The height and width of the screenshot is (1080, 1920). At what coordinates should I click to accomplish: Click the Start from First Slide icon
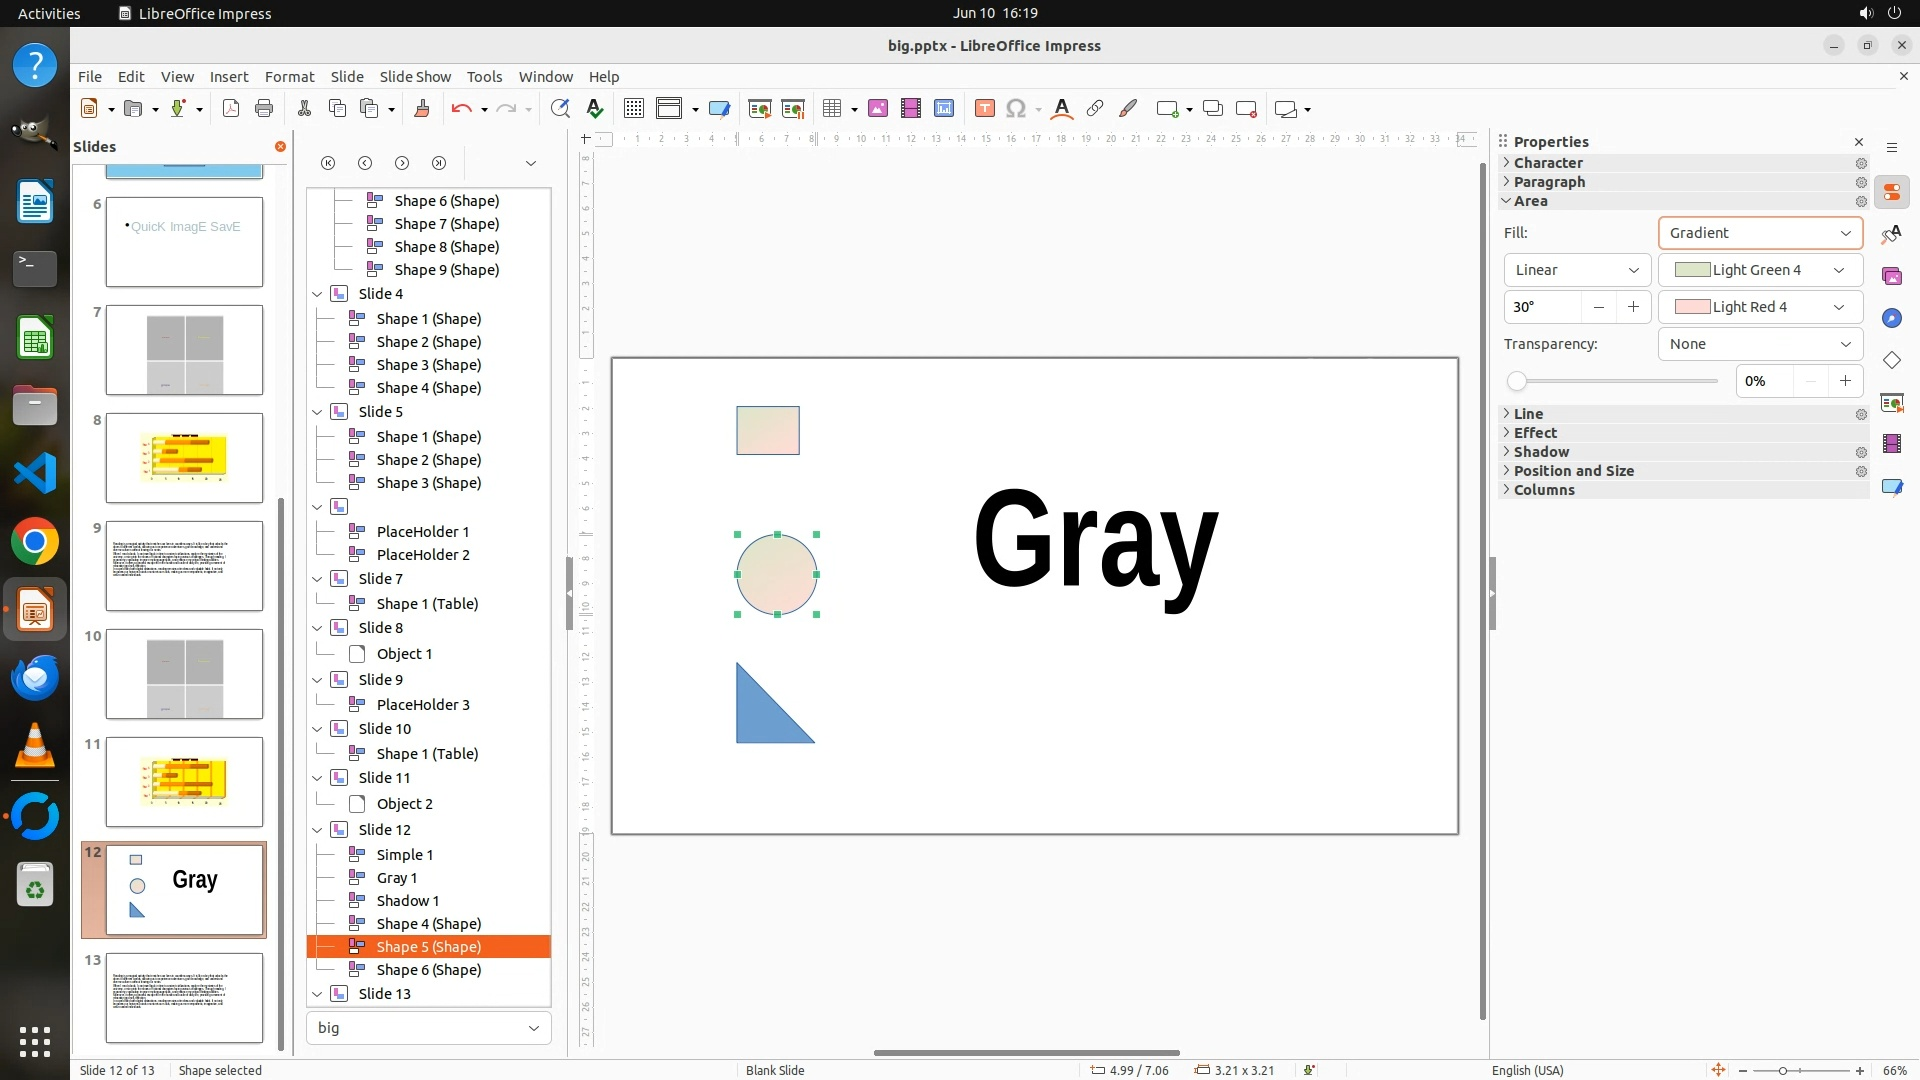(759, 109)
